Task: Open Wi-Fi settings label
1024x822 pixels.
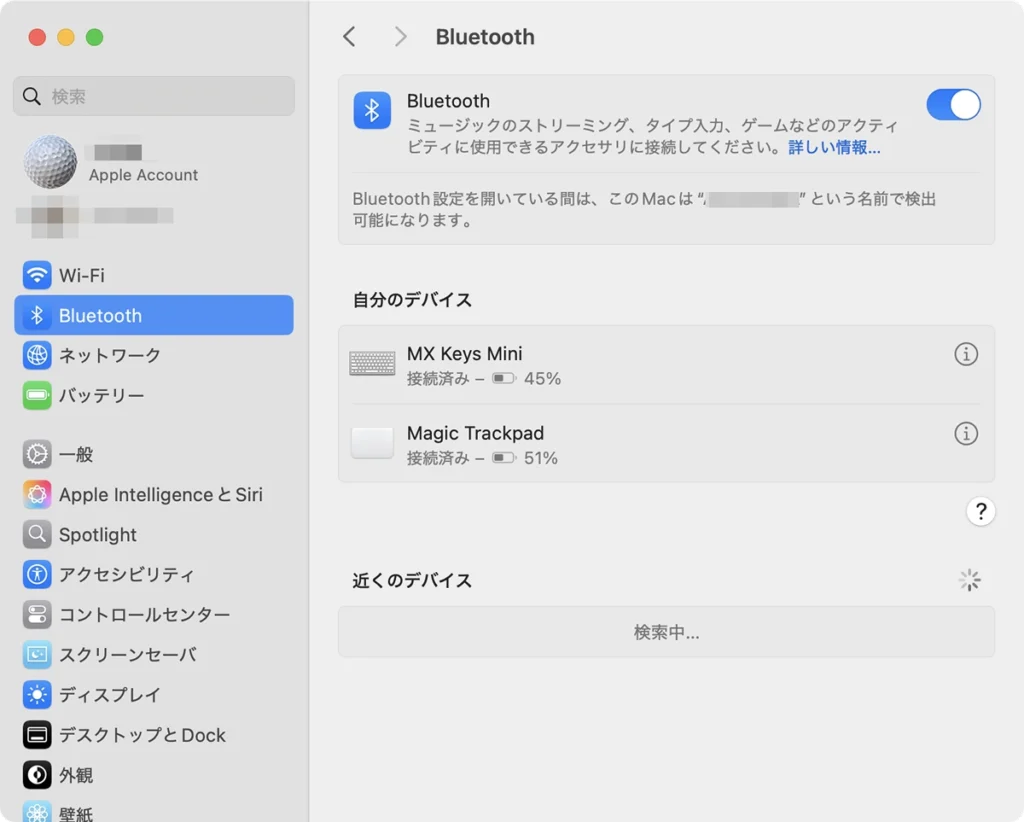Action: (x=82, y=276)
